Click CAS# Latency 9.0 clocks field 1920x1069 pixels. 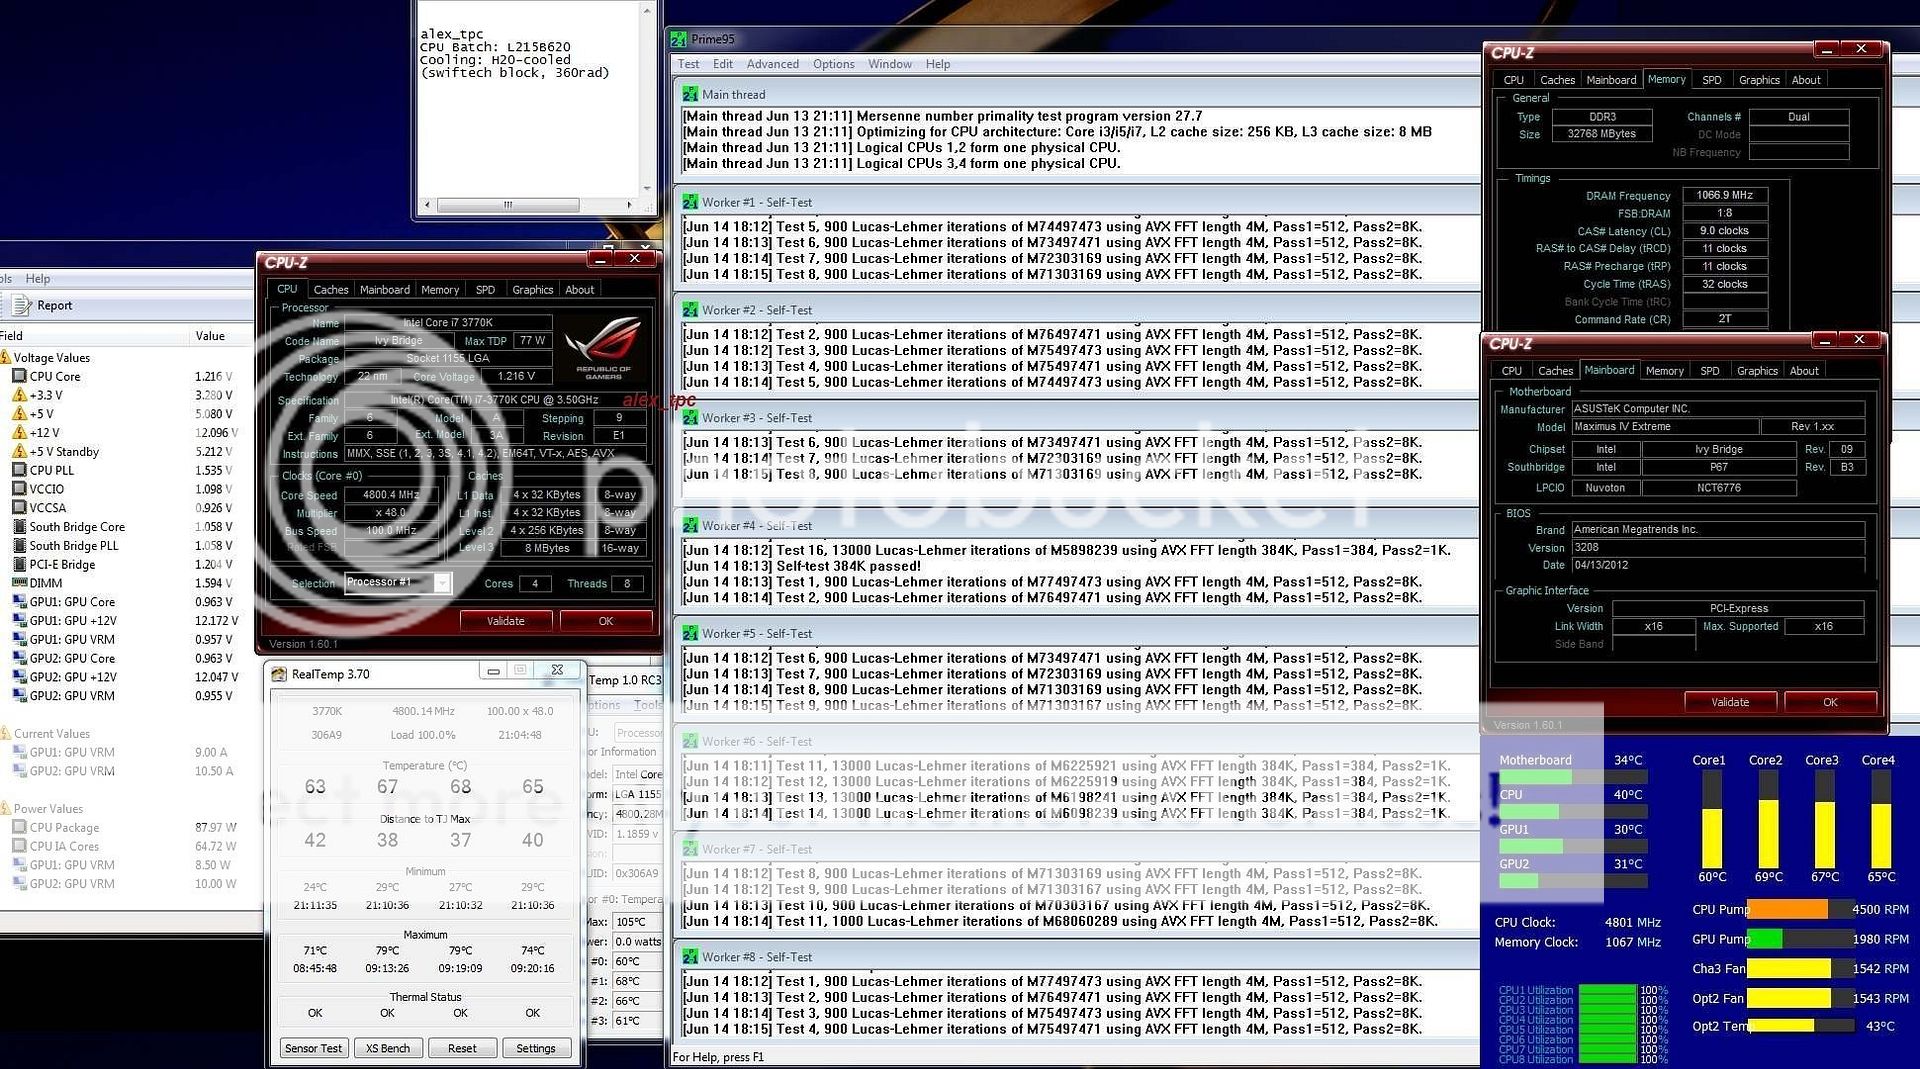pyautogui.click(x=1725, y=231)
